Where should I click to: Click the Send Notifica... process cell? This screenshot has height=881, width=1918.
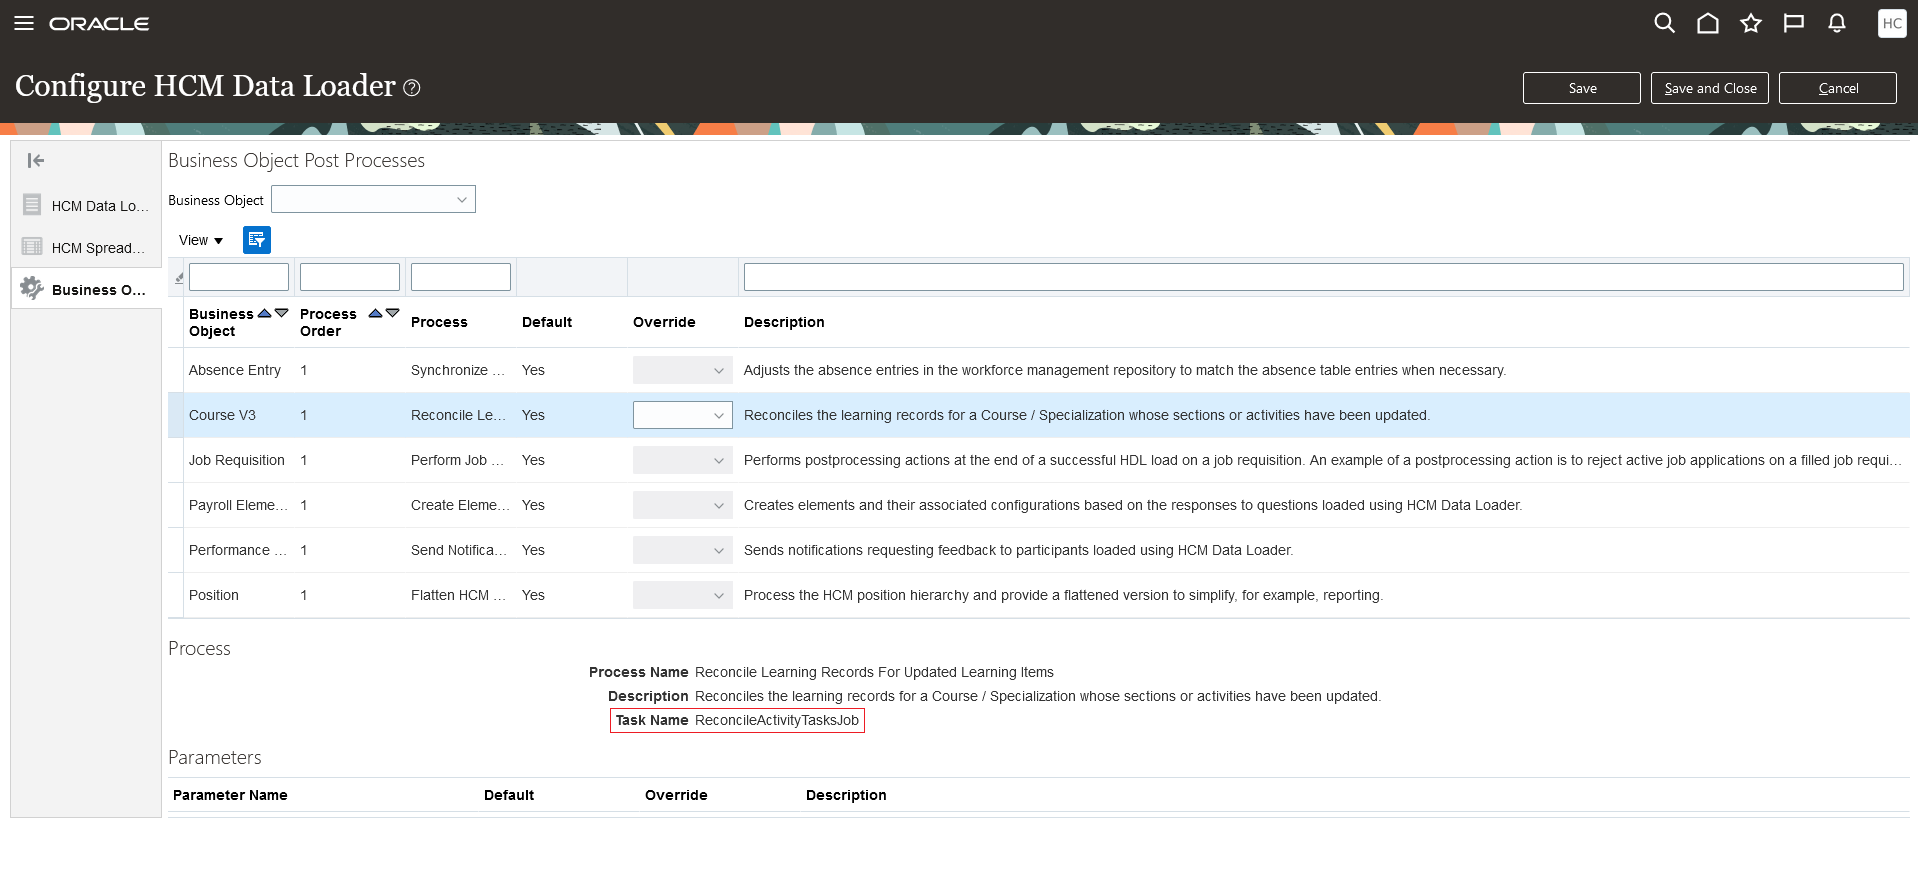(x=459, y=550)
